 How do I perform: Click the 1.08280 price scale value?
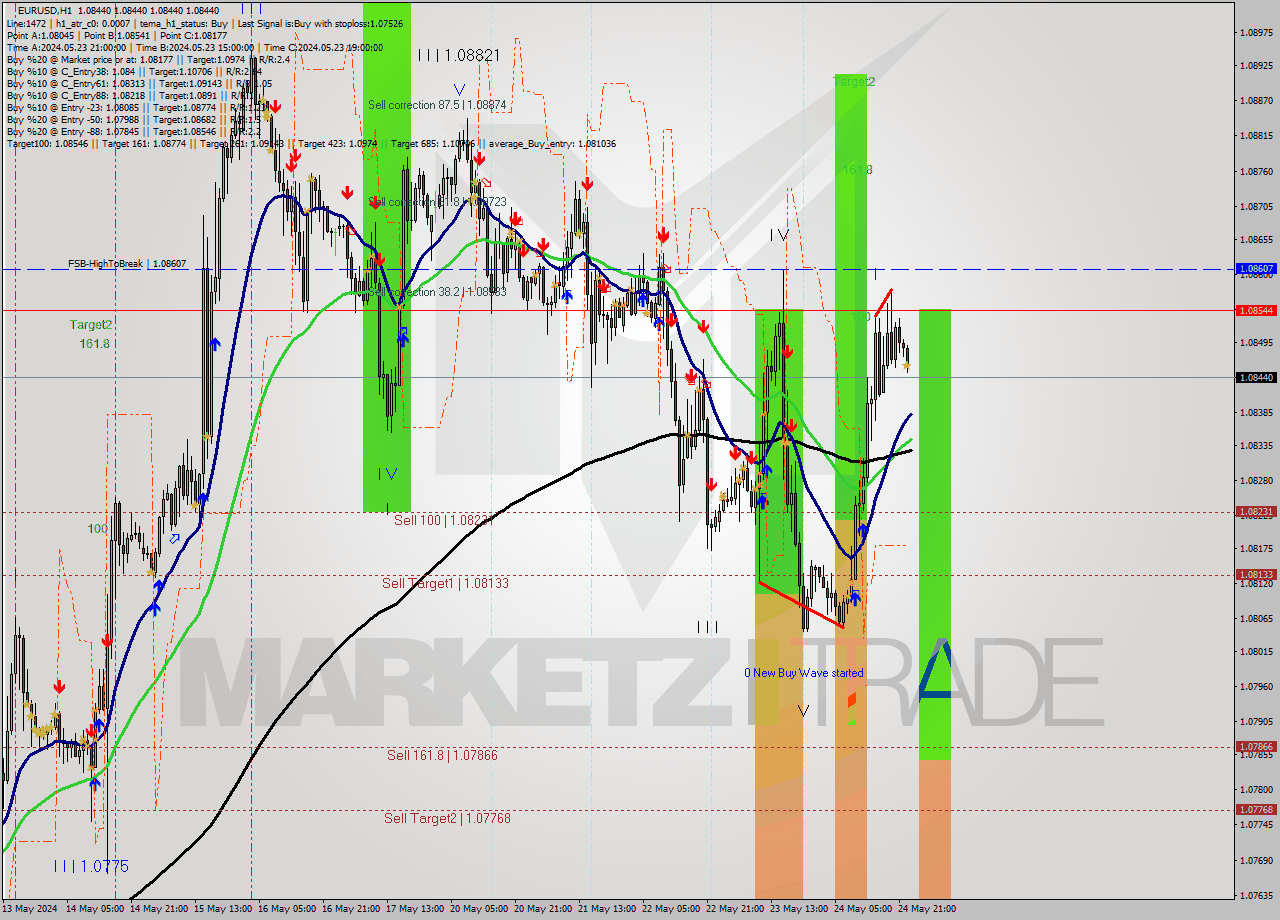[1255, 480]
